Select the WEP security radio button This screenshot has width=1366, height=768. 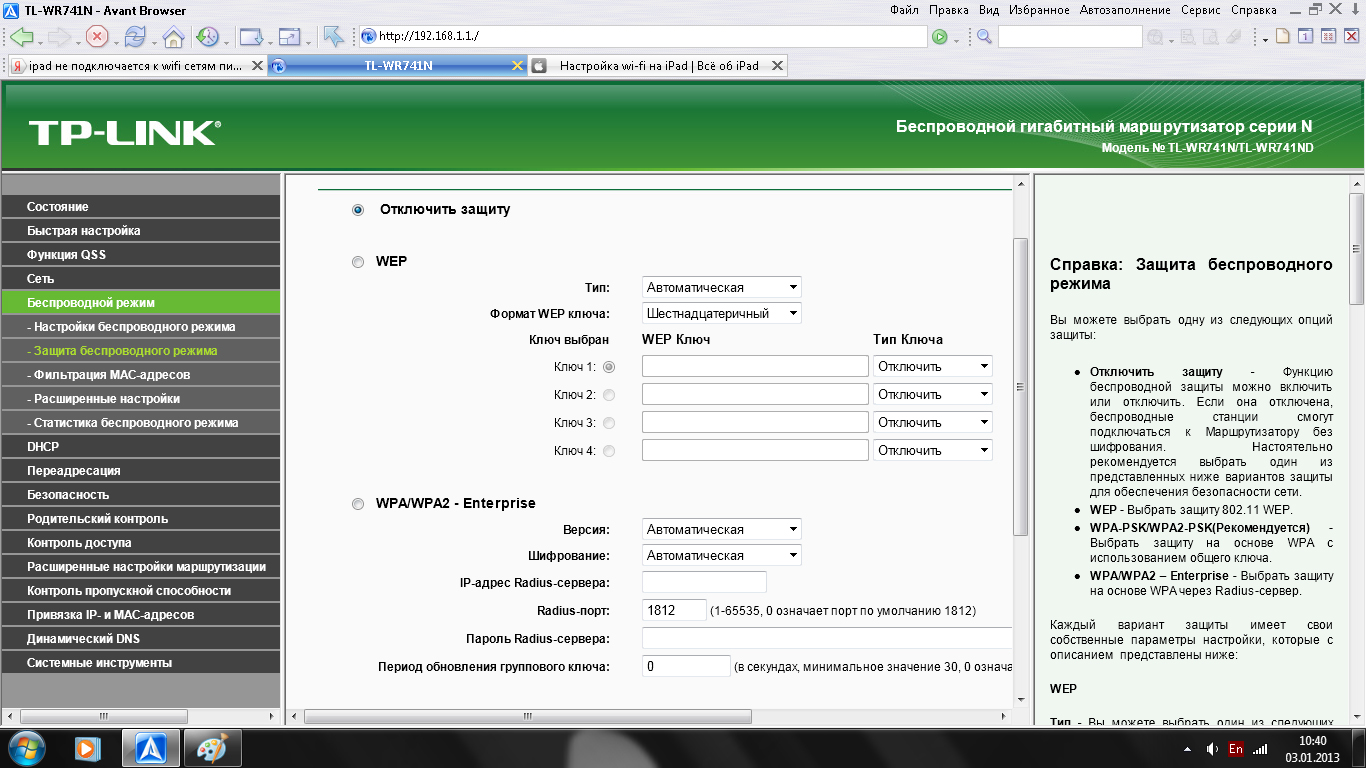(358, 262)
